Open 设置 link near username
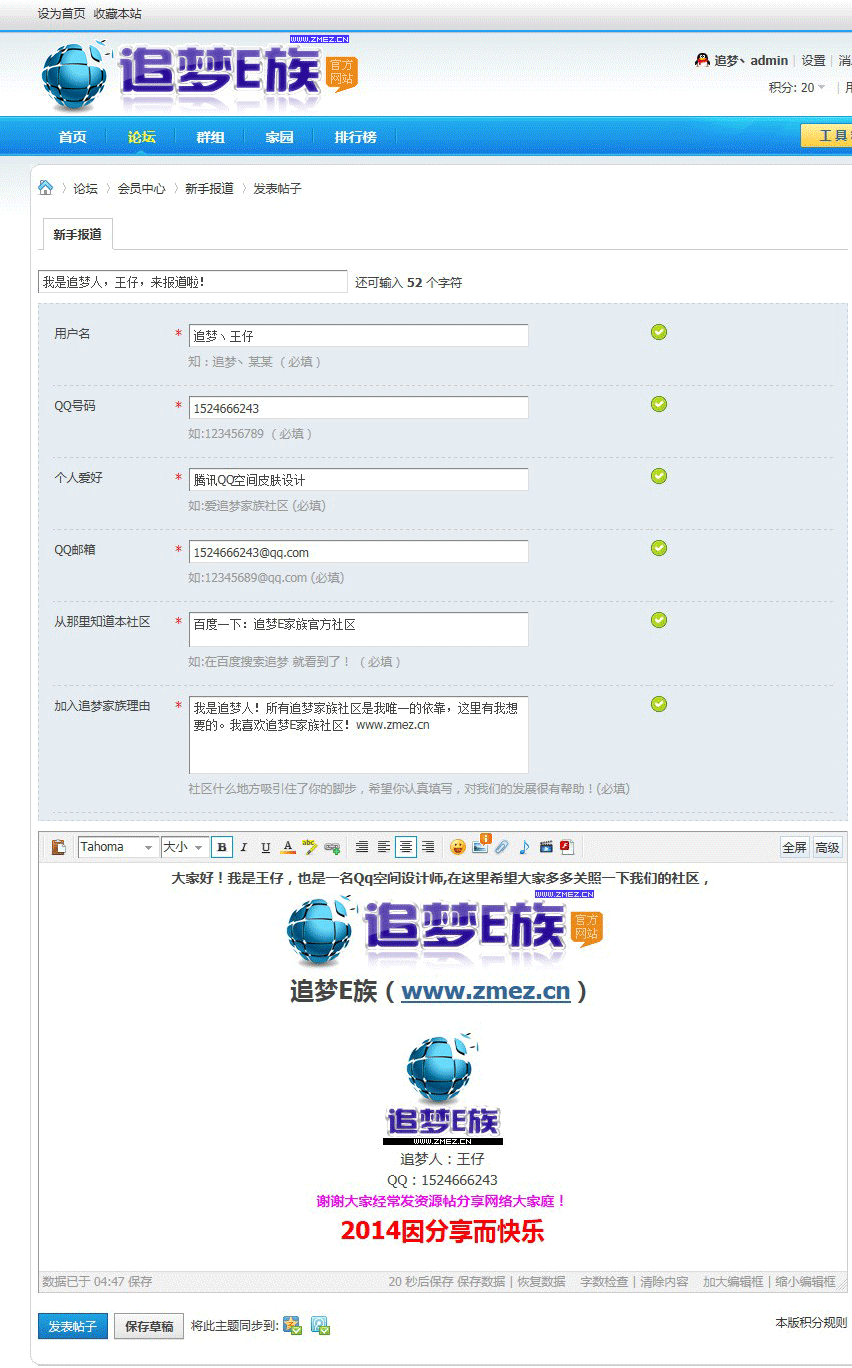This screenshot has width=852, height=1368. (813, 61)
